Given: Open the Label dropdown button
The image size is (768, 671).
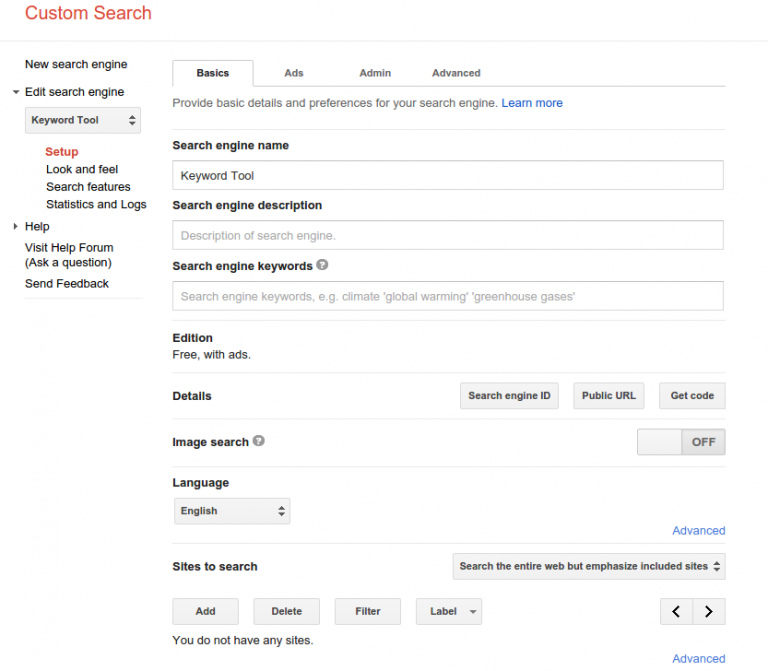Looking at the screenshot, I should point(449,611).
